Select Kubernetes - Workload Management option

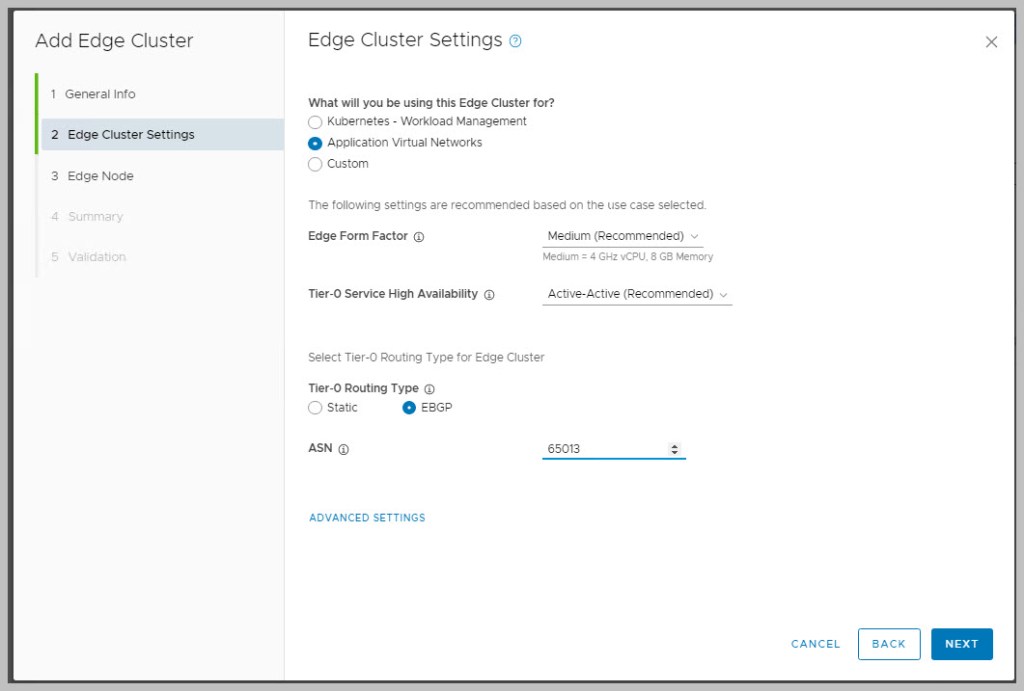point(315,122)
